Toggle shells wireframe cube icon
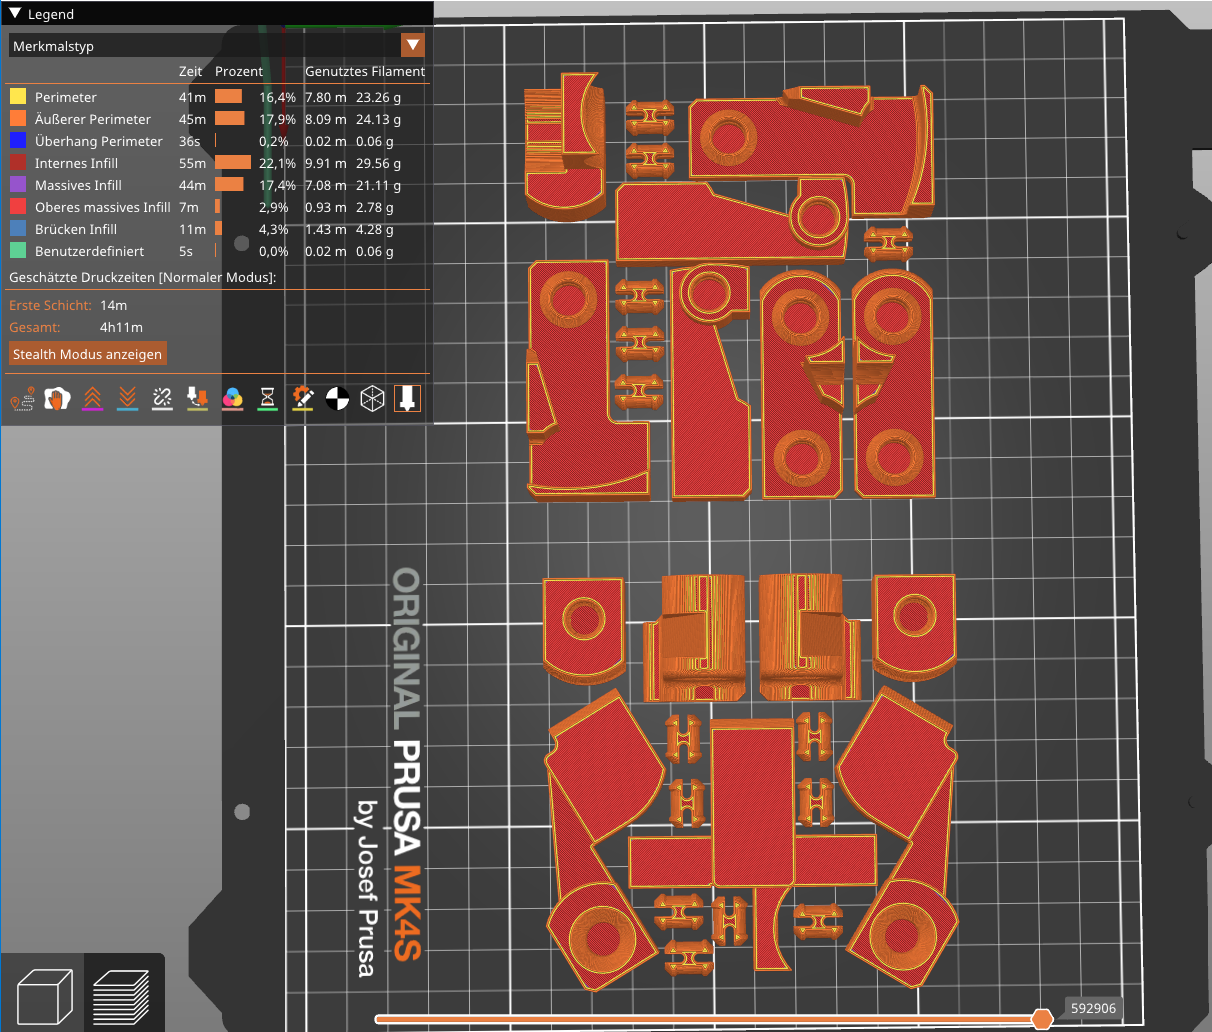This screenshot has width=1212, height=1032. pyautogui.click(x=372, y=399)
